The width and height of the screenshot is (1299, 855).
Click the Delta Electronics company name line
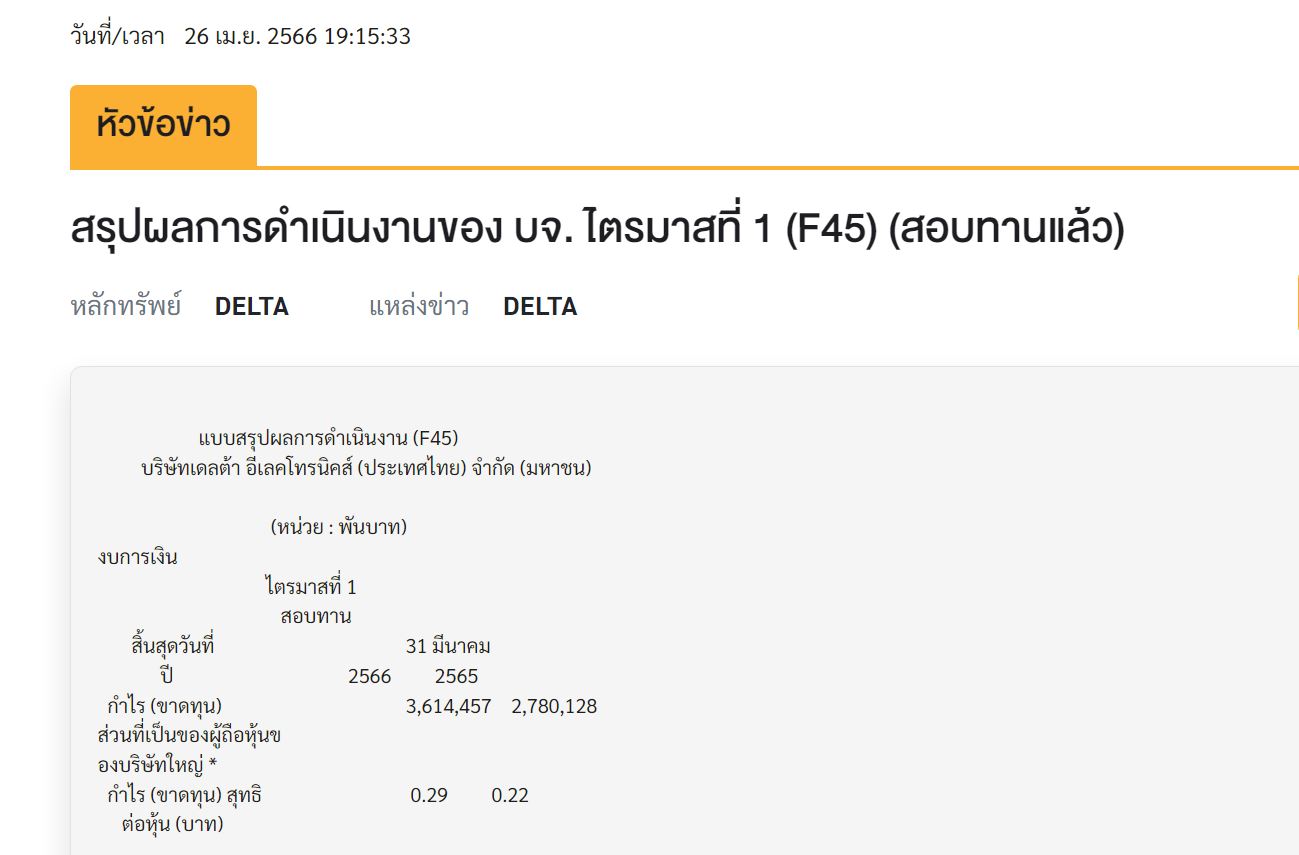coord(366,468)
